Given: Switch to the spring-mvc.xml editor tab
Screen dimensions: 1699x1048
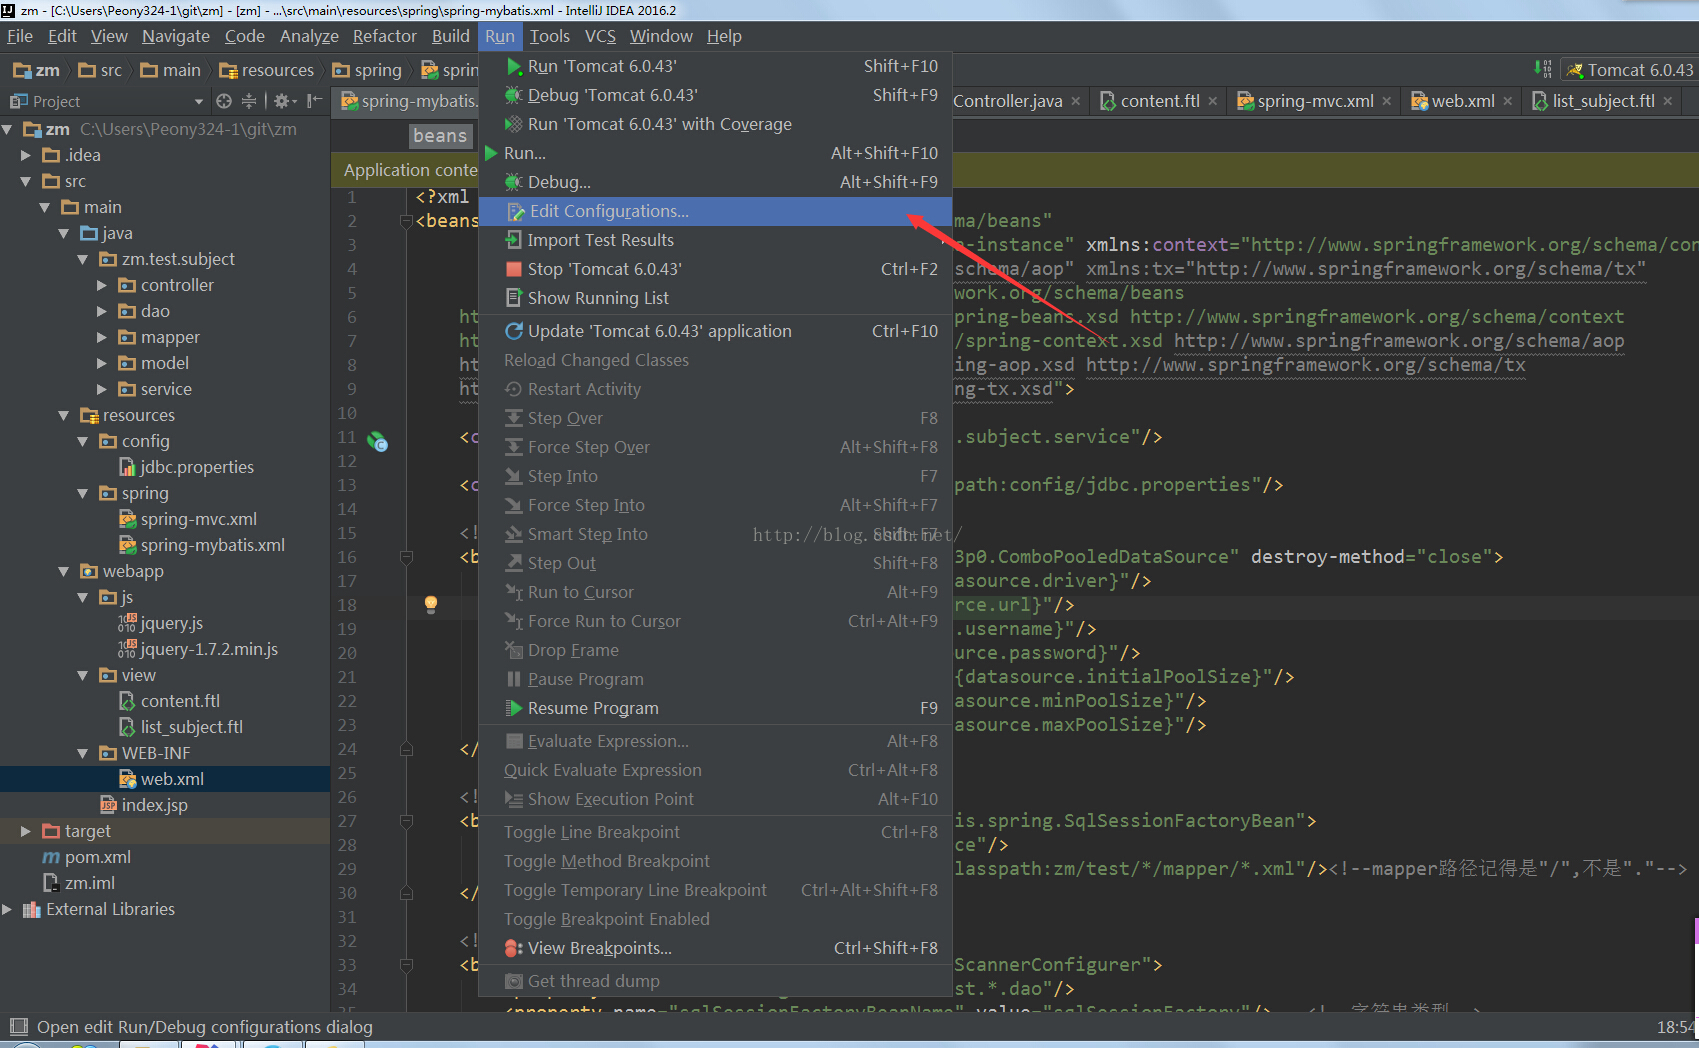Looking at the screenshot, I should point(1314,101).
